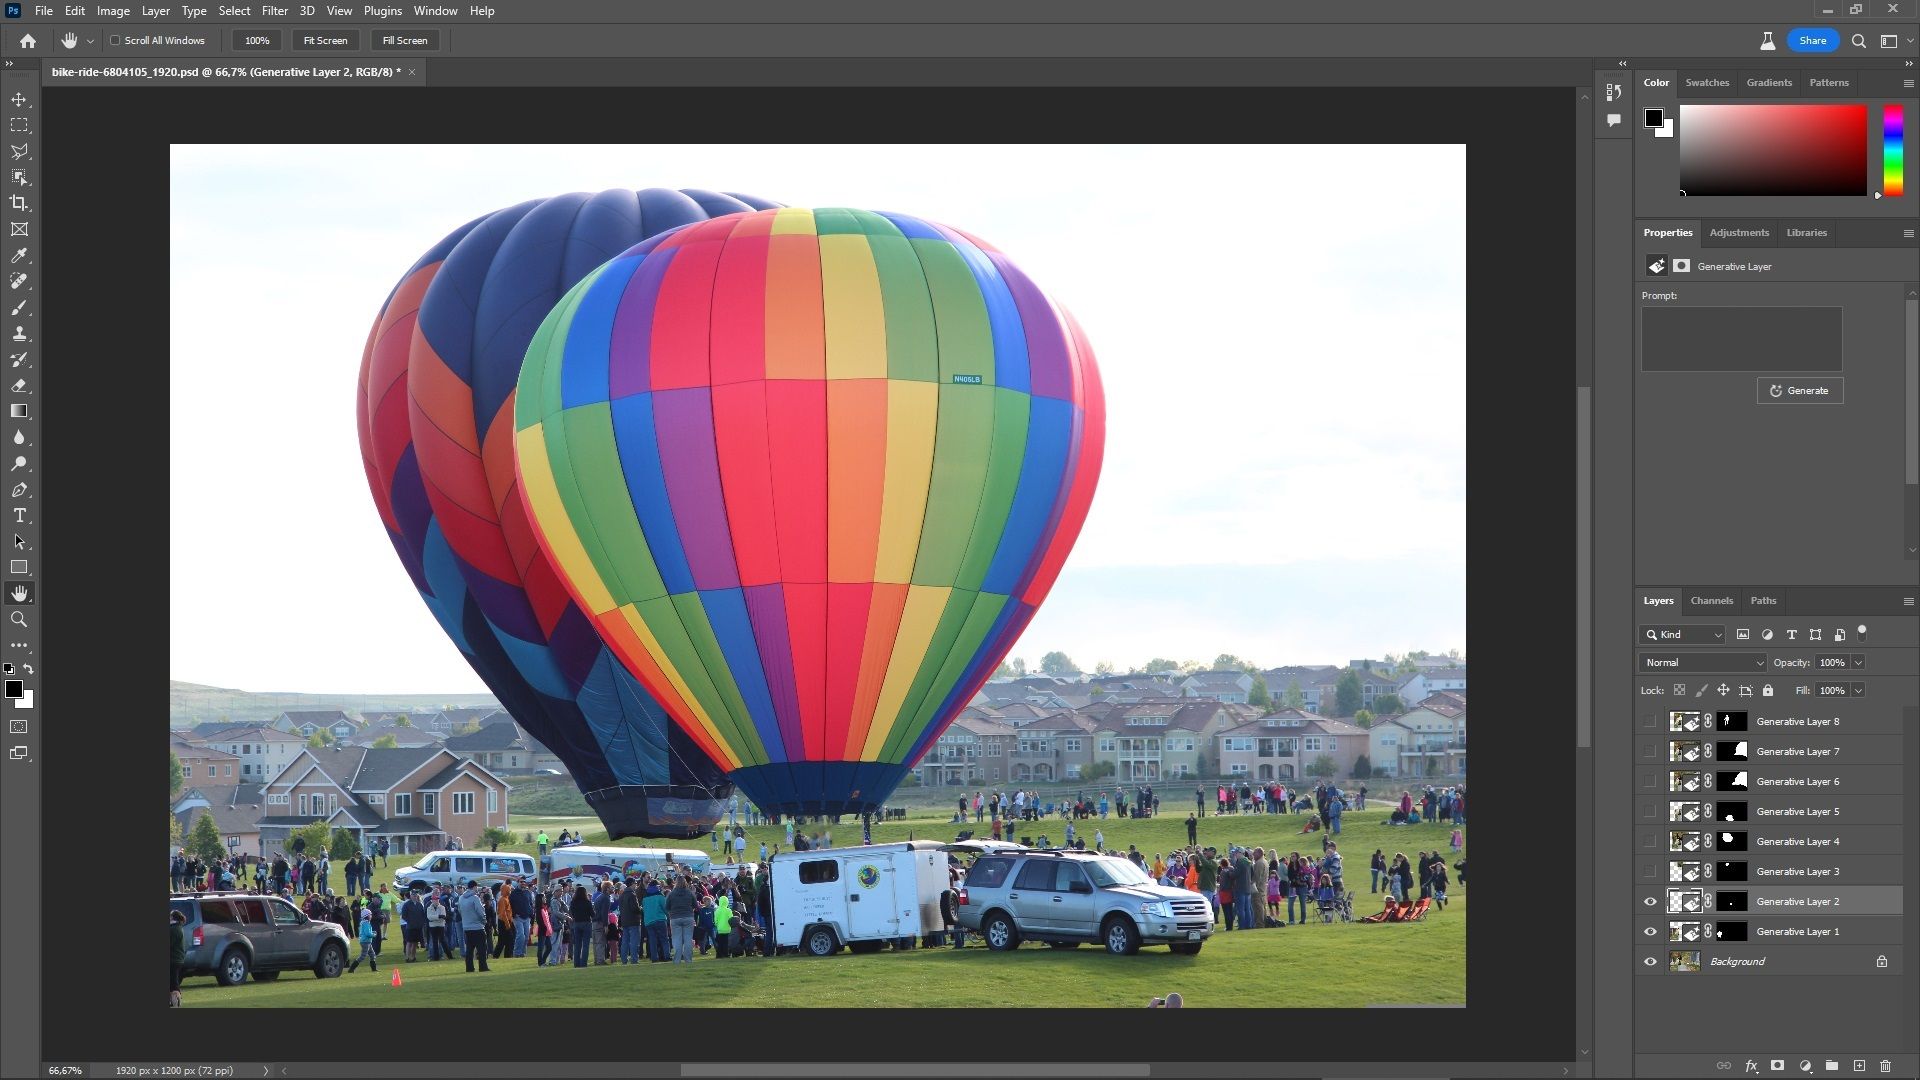Open the Opacity value dropdown arrow
Viewport: 1920px width, 1080px height.
tap(1858, 663)
